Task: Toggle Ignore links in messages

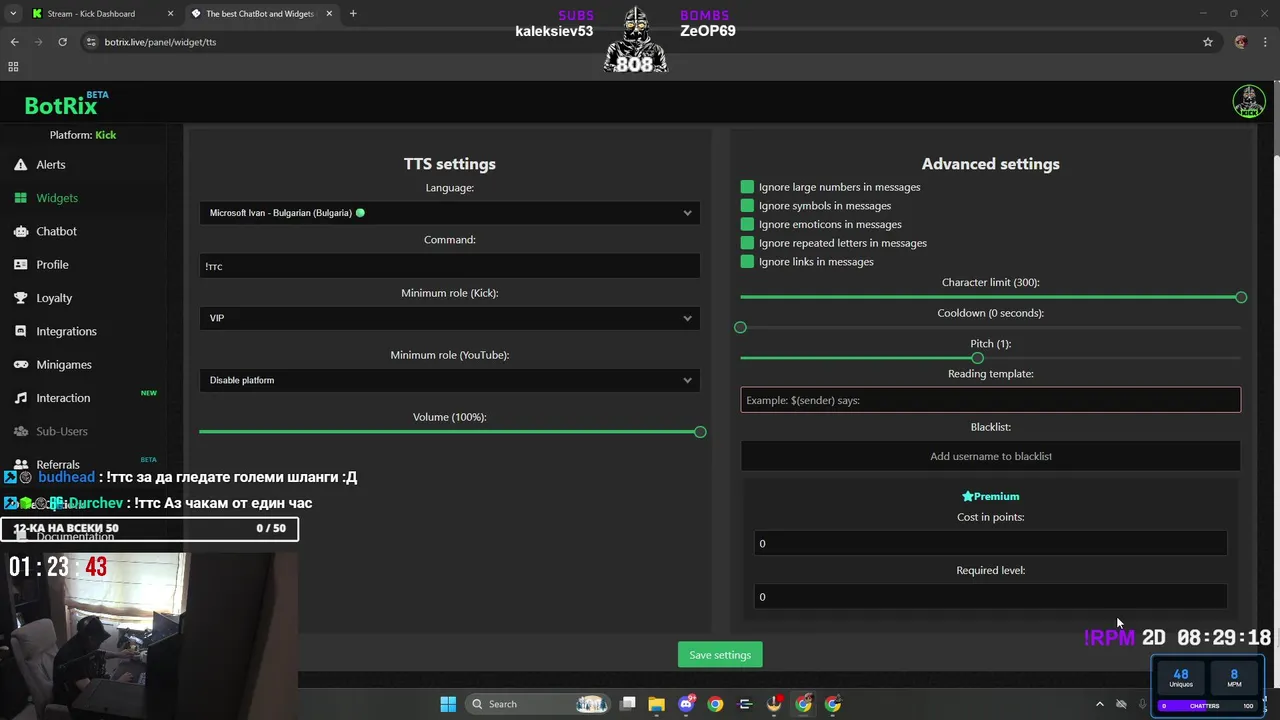Action: tap(747, 262)
